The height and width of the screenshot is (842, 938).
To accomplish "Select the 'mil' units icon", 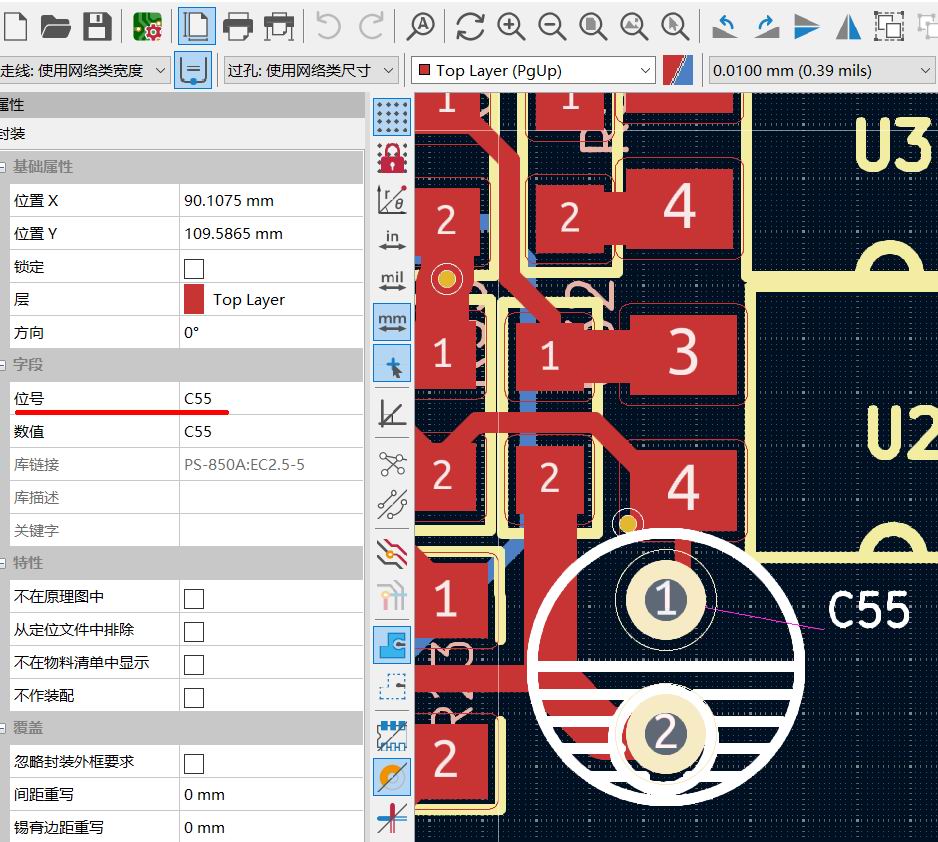I will pyautogui.click(x=392, y=280).
